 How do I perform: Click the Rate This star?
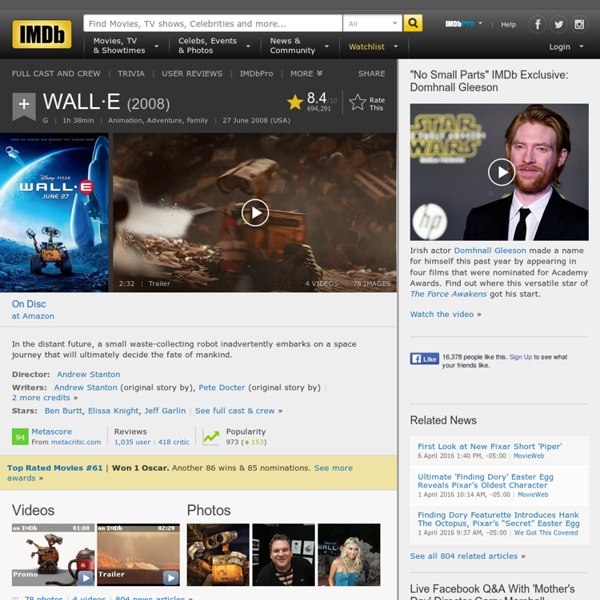point(357,103)
